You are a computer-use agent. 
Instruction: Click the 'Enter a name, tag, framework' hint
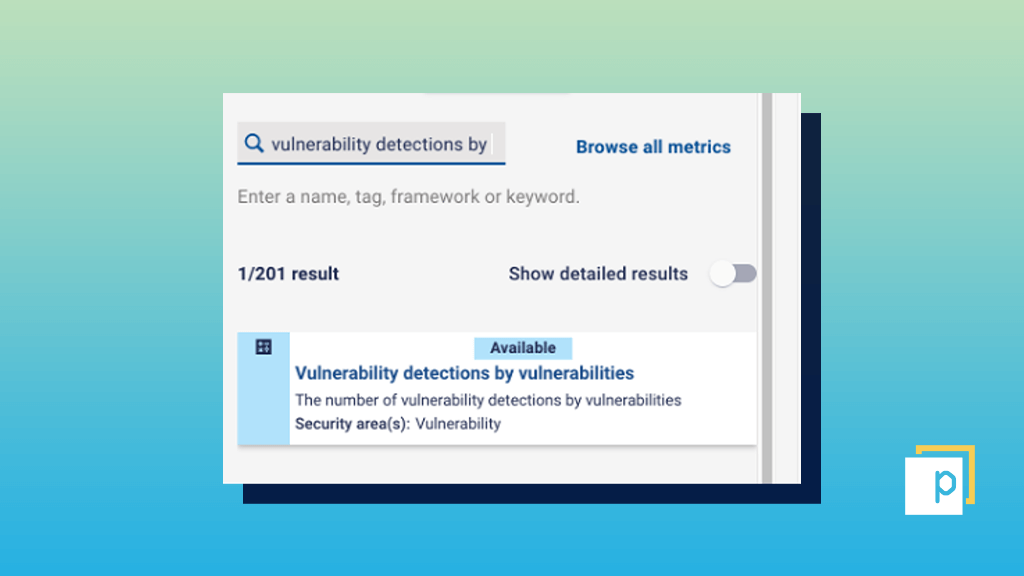pyautogui.click(x=408, y=197)
